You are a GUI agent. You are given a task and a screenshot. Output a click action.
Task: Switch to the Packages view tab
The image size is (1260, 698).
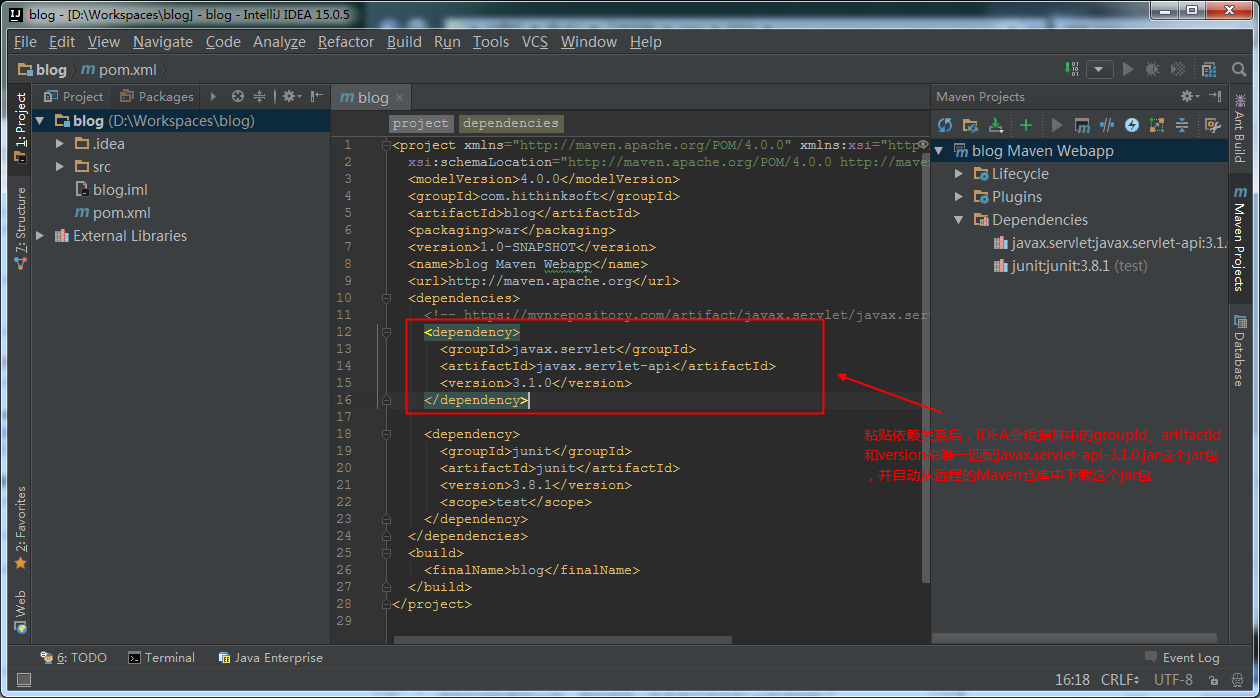click(x=157, y=97)
